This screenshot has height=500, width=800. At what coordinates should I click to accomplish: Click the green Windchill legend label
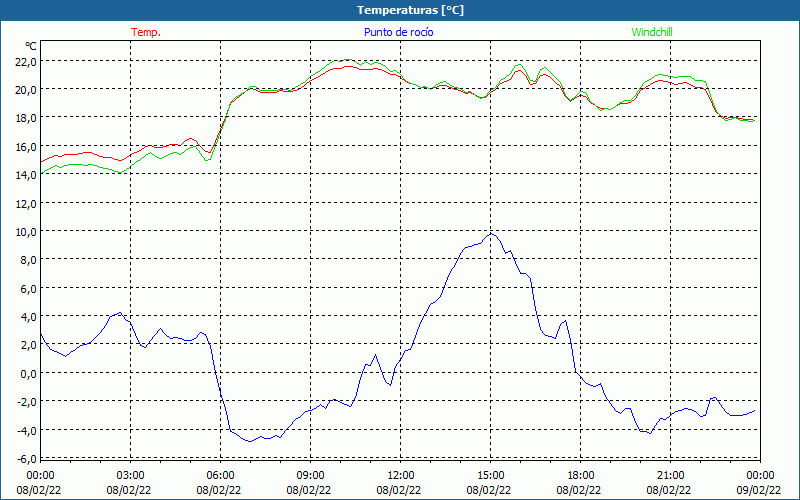[x=652, y=32]
